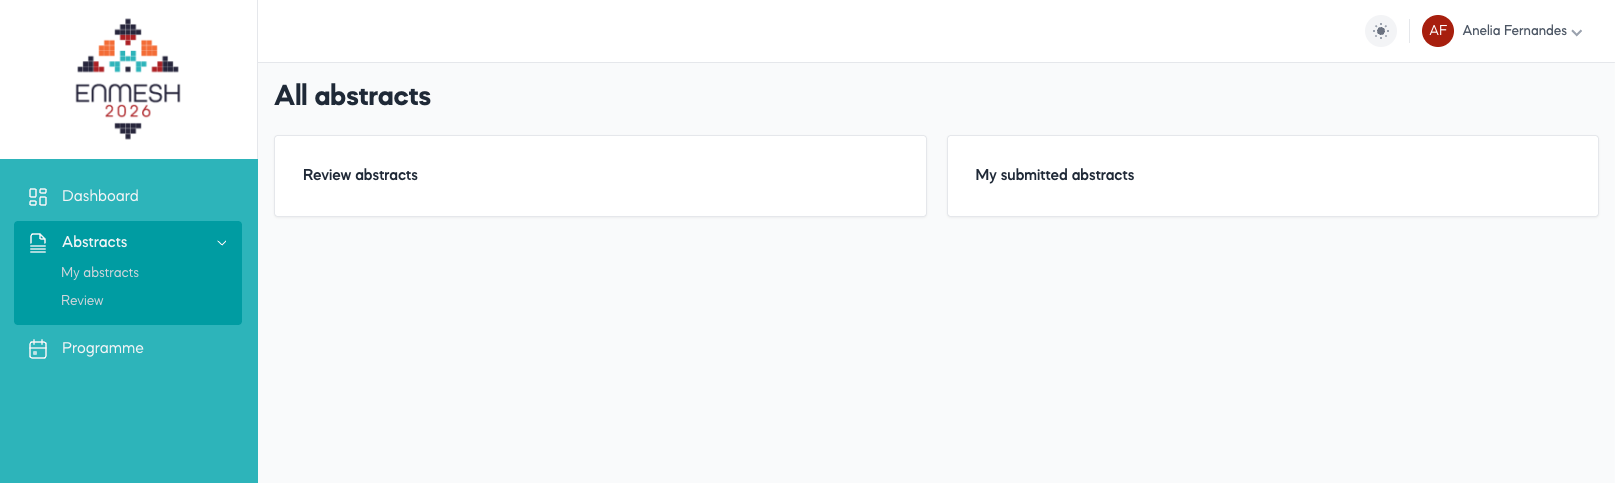Go to Dashboard in sidebar

coord(100,196)
